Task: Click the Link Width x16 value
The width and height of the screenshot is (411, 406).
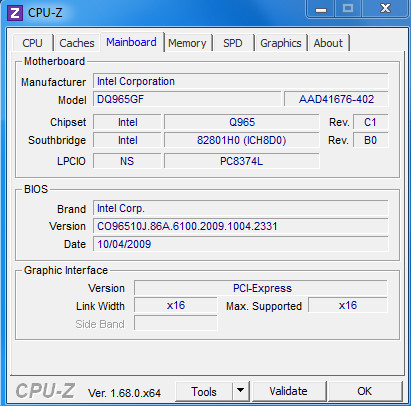Action: 176,305
